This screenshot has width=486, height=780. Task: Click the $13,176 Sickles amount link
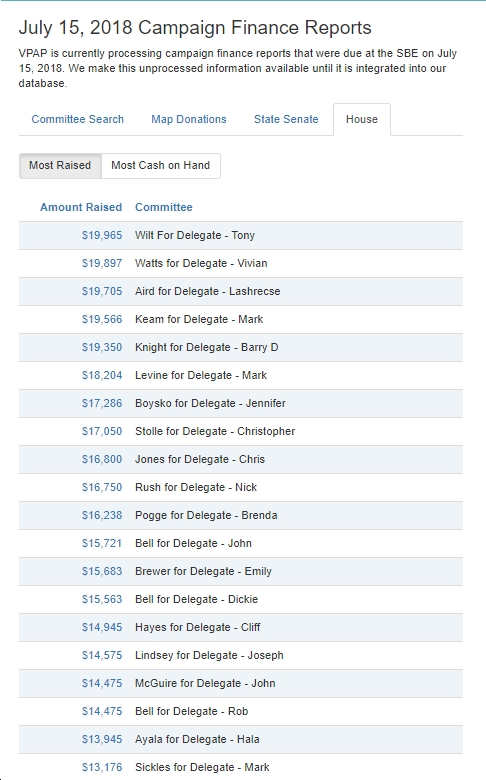tap(101, 767)
